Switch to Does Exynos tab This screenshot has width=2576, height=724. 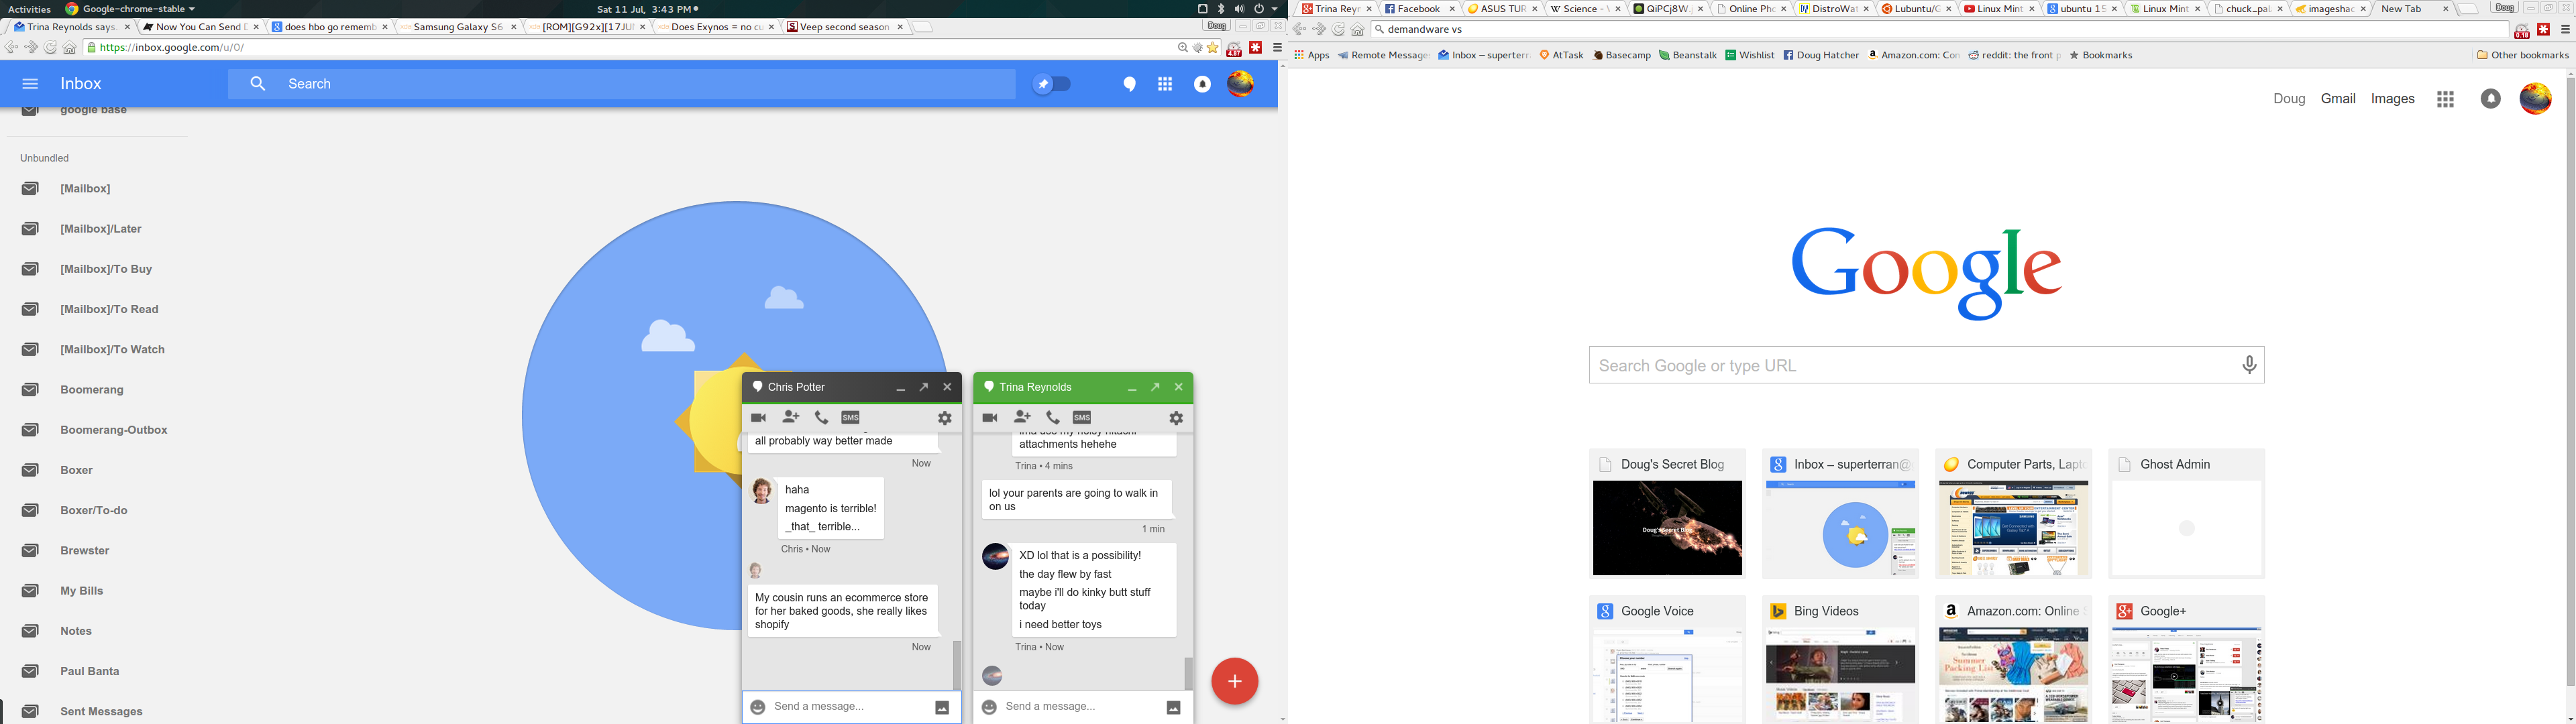click(716, 27)
